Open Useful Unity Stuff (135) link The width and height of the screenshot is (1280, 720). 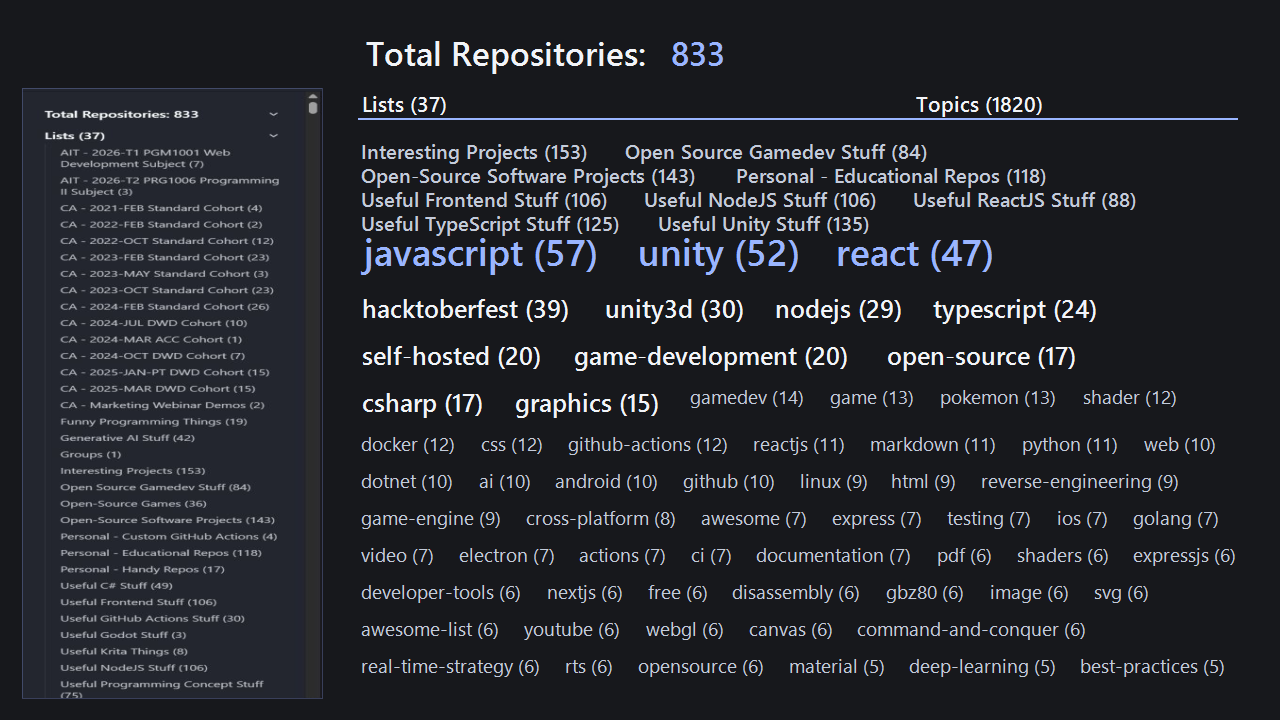763,225
